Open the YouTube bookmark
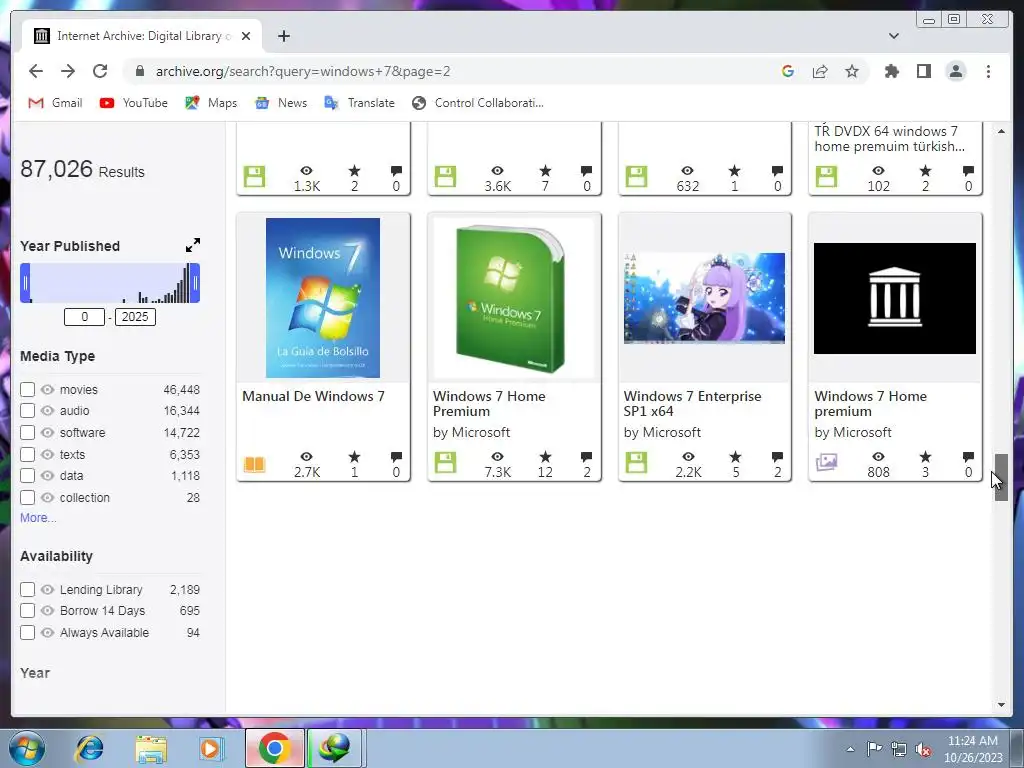The height and width of the screenshot is (768, 1024). coord(134,103)
